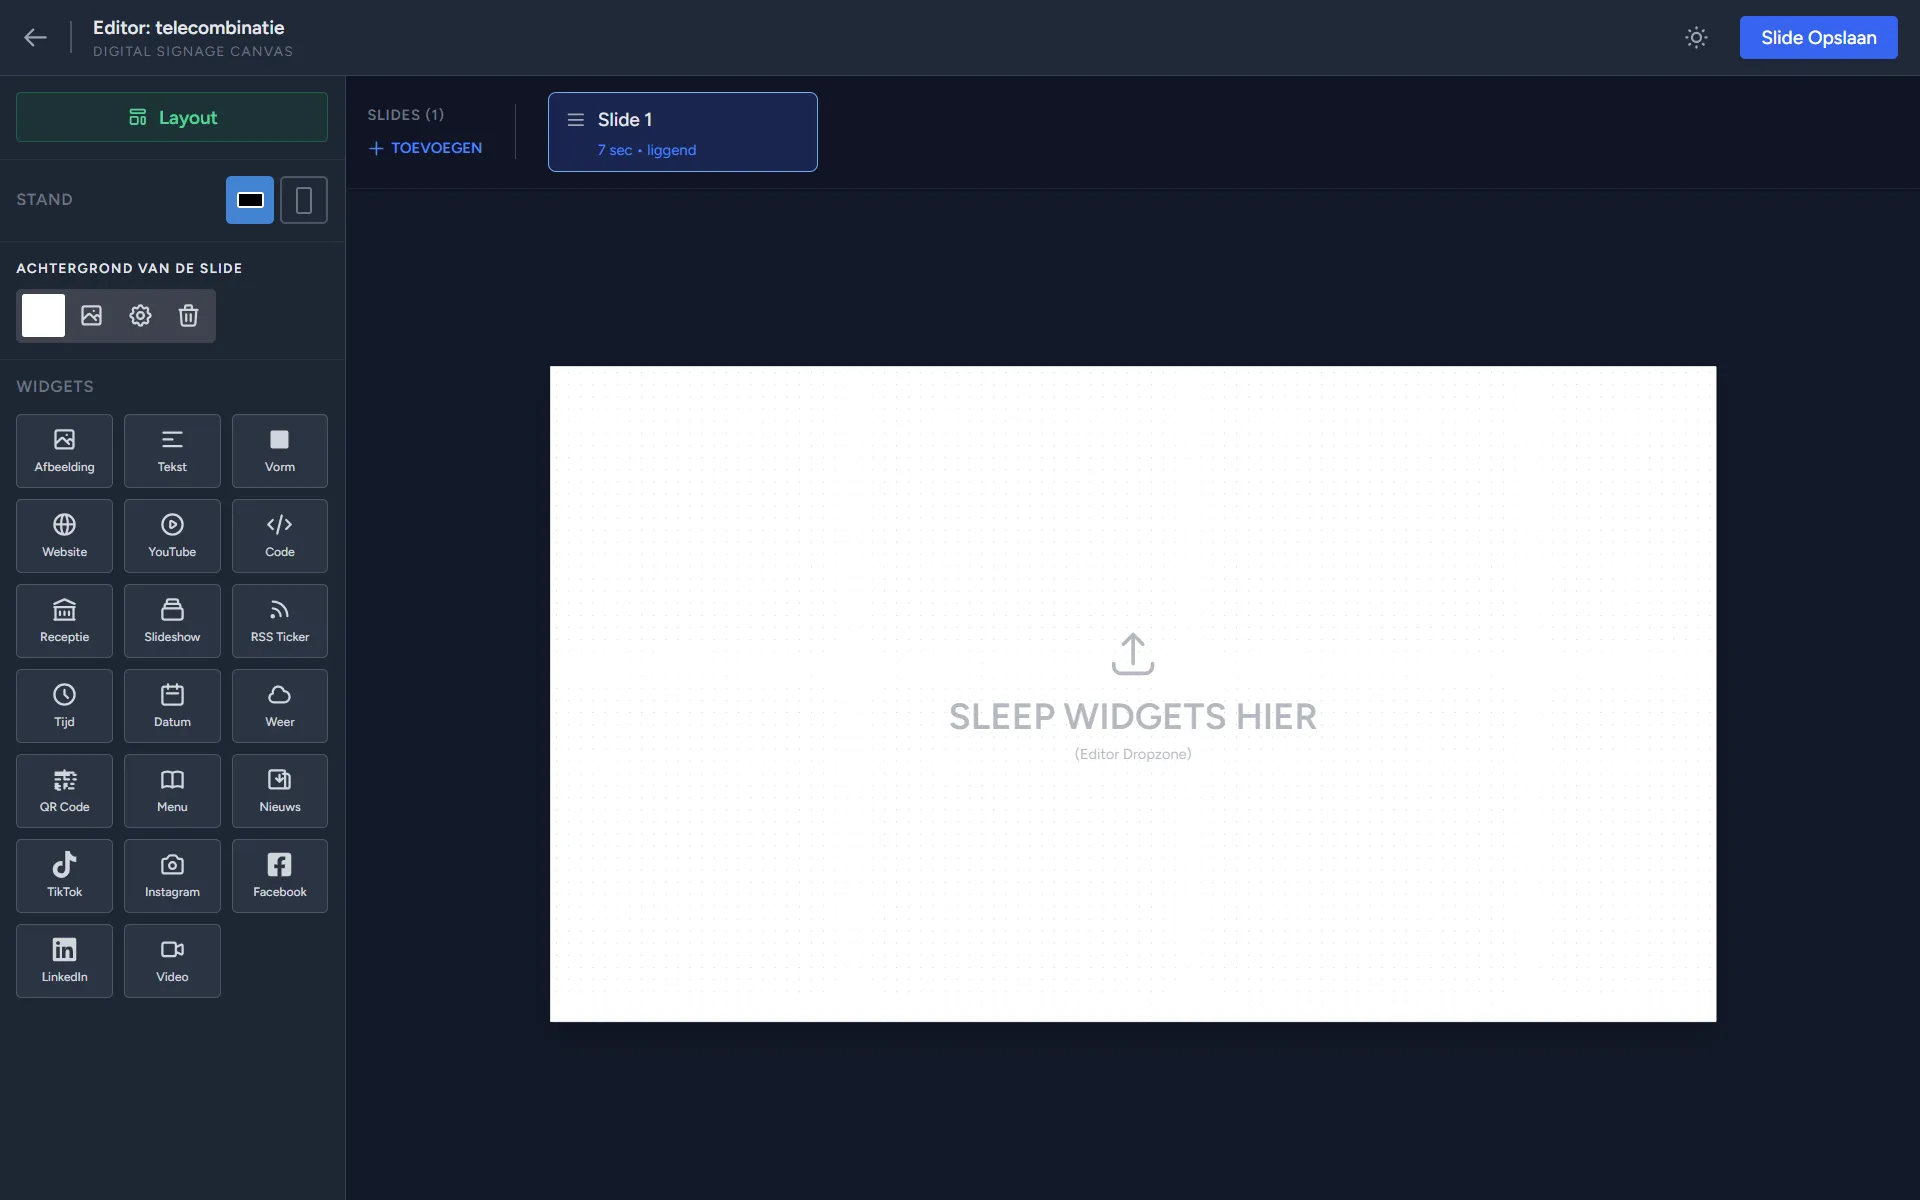Choose the RSS Ticker widget
The width and height of the screenshot is (1920, 1200).
(x=280, y=621)
